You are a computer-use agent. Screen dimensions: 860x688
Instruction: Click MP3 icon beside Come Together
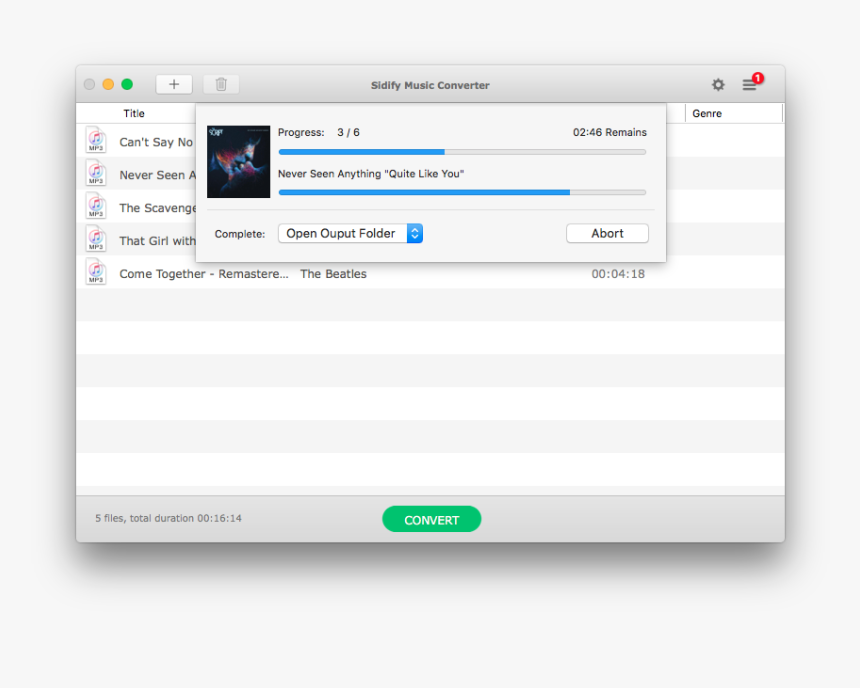click(x=96, y=271)
